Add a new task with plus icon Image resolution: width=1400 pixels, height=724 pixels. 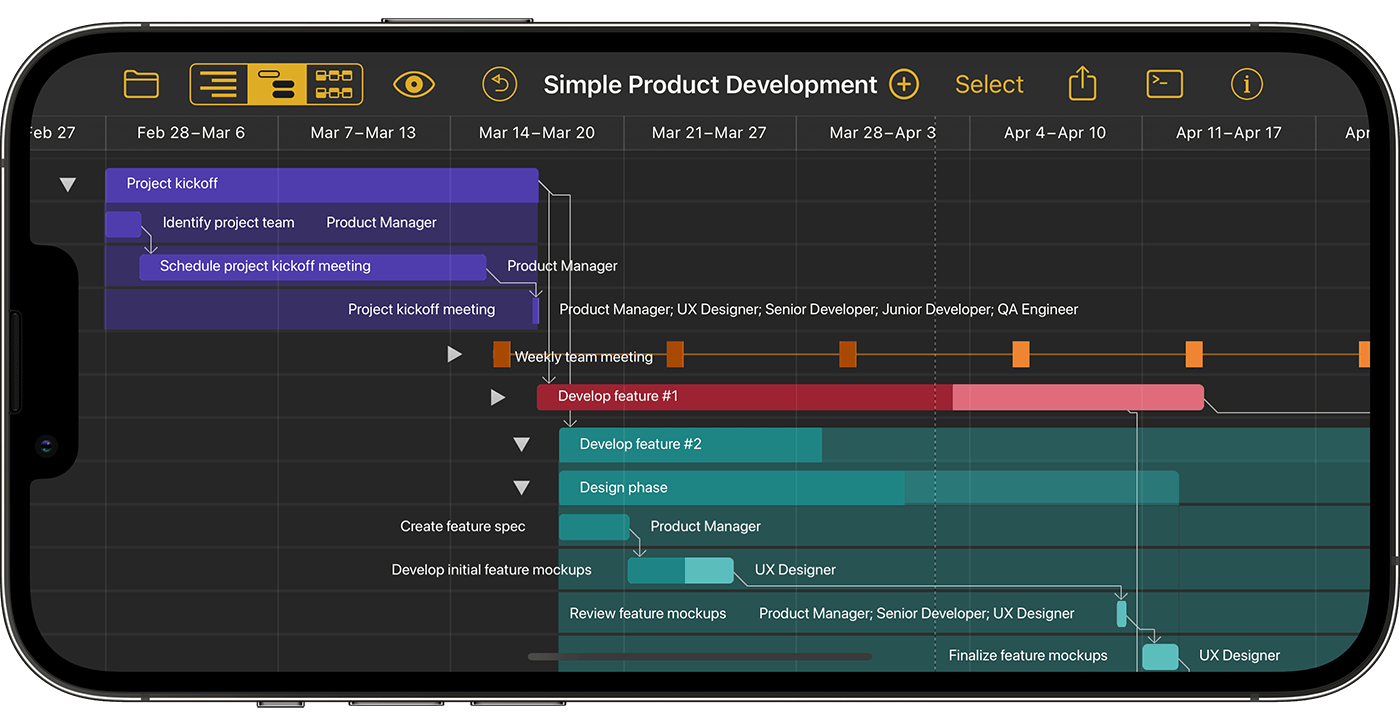click(x=904, y=84)
